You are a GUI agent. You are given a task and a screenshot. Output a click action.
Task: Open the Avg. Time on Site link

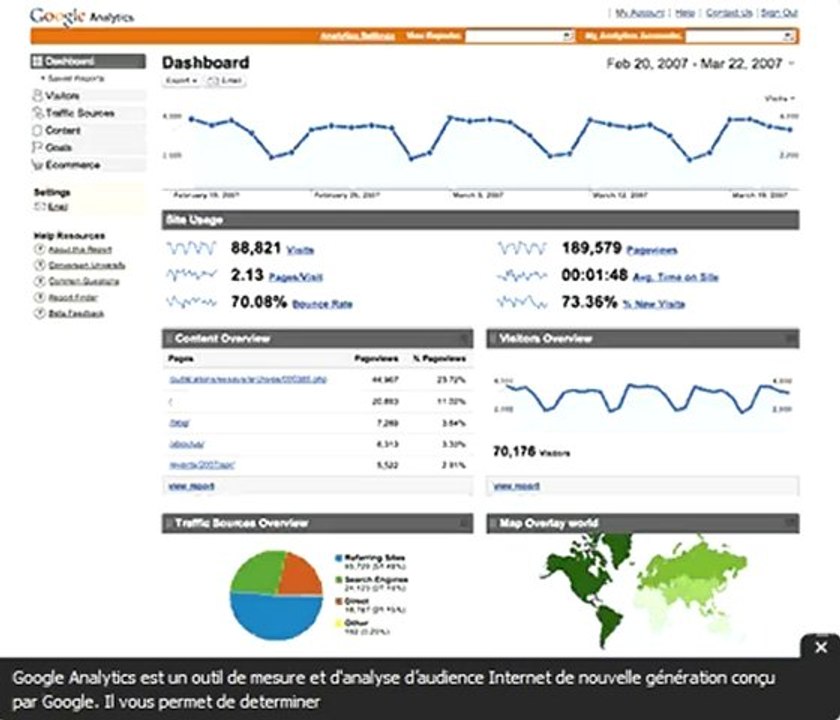(676, 277)
